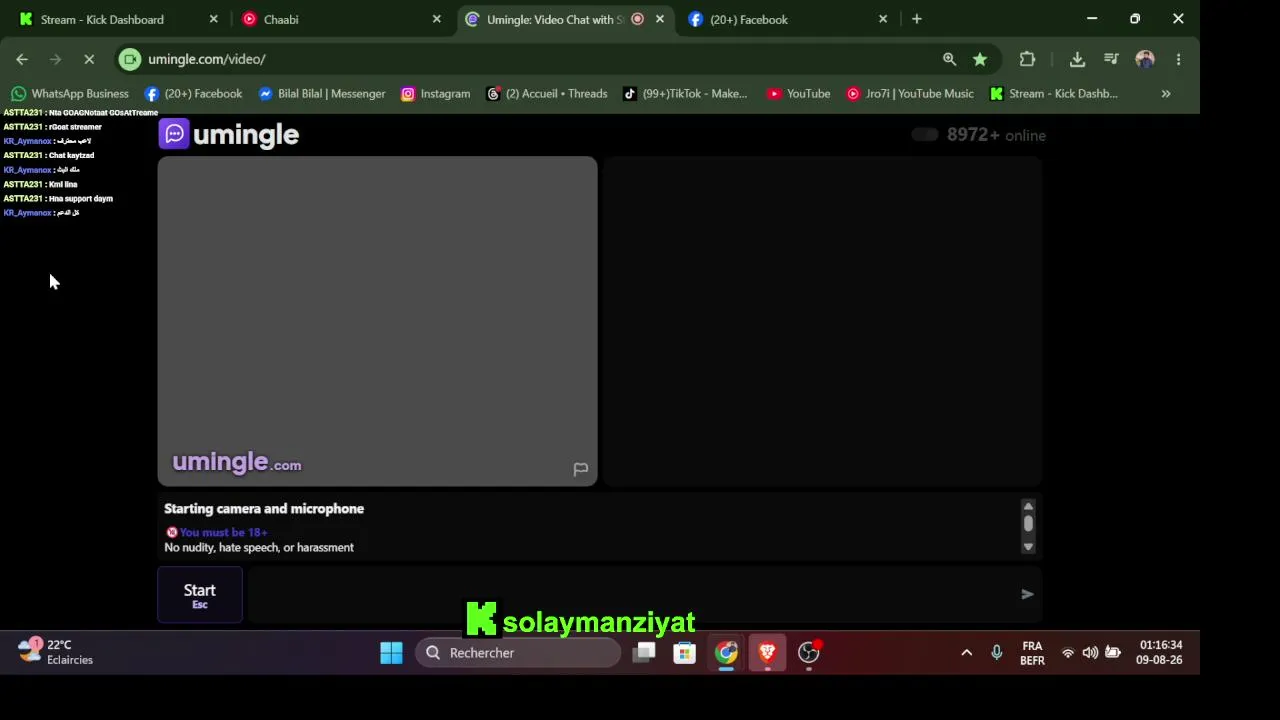1280x720 pixels.
Task: Open the clock showing 01:16:34
Action: click(1160, 652)
